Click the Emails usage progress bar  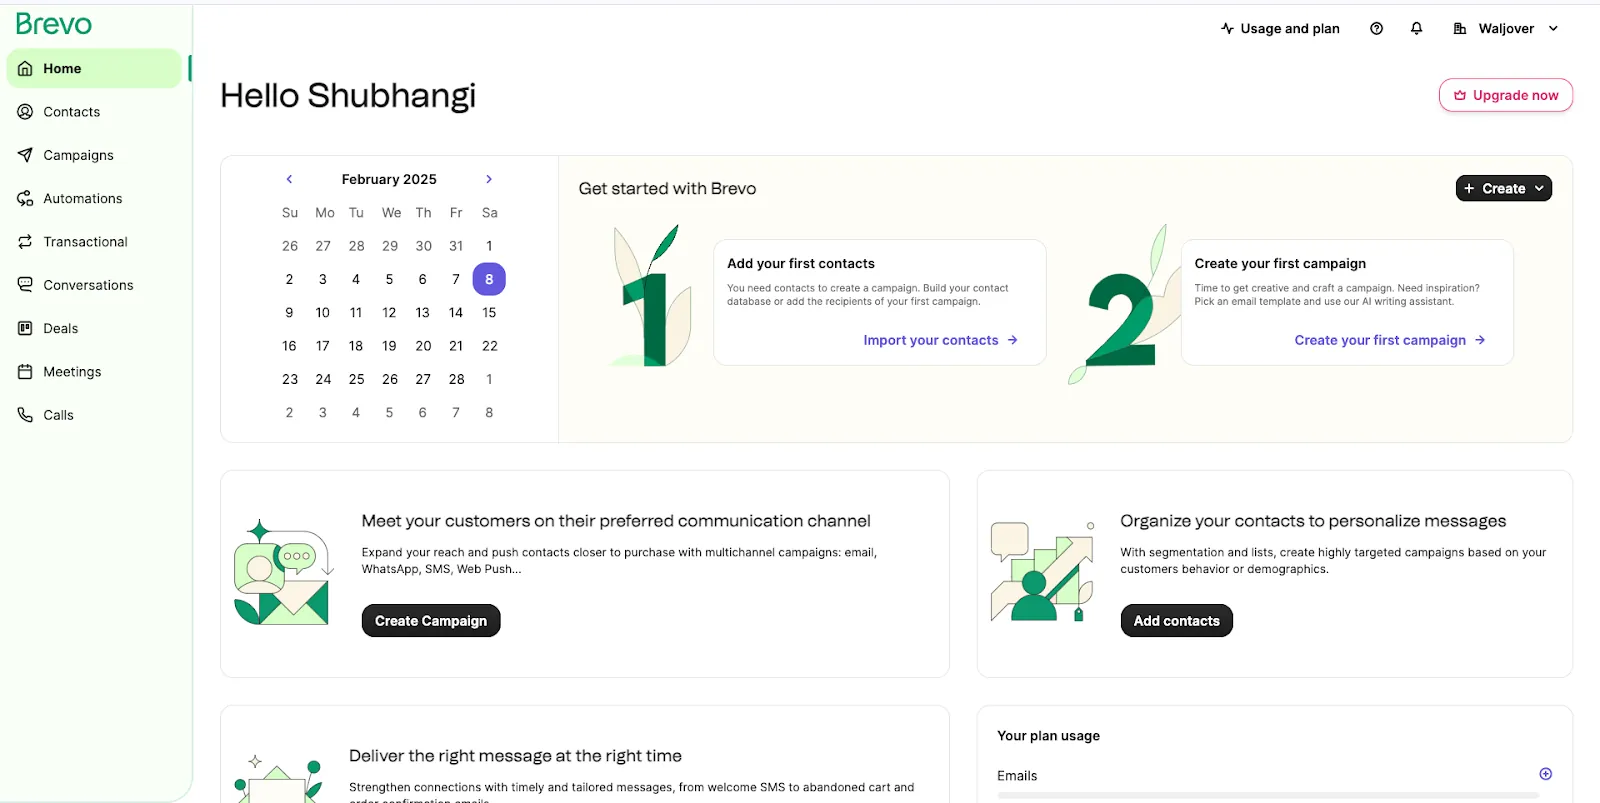point(1267,795)
